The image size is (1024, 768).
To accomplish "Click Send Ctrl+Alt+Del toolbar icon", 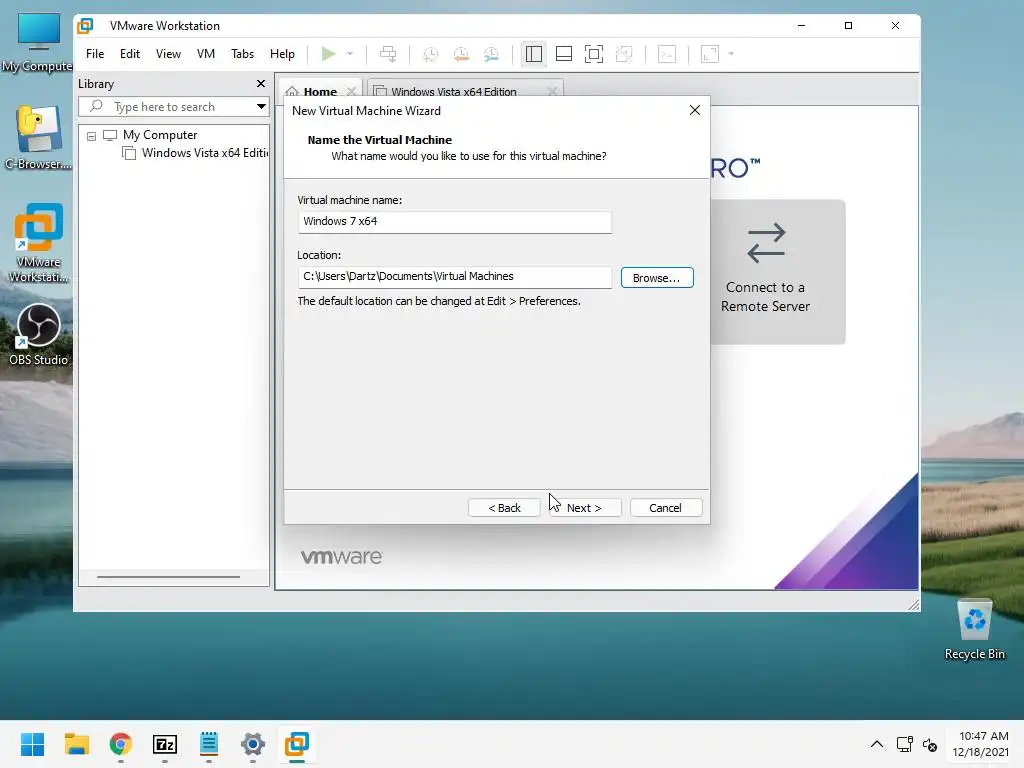I will click(388, 54).
